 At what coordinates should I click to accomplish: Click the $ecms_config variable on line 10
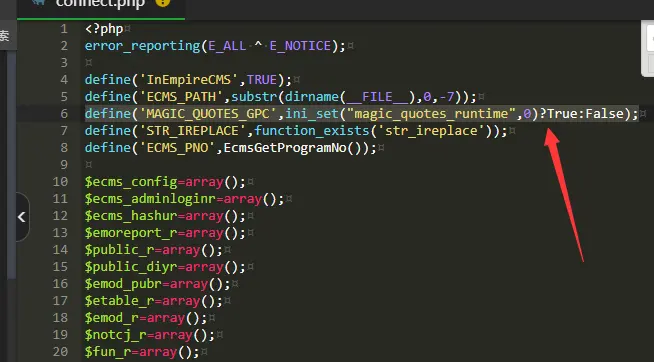click(131, 182)
